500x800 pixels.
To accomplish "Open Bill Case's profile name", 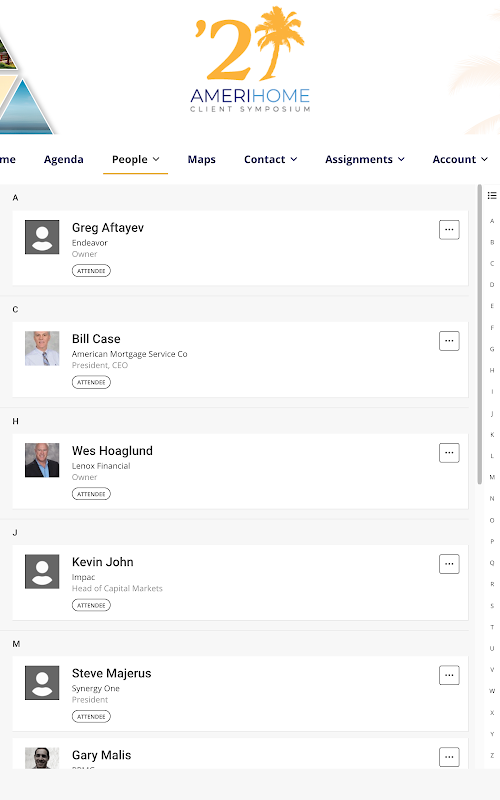I will [96, 339].
